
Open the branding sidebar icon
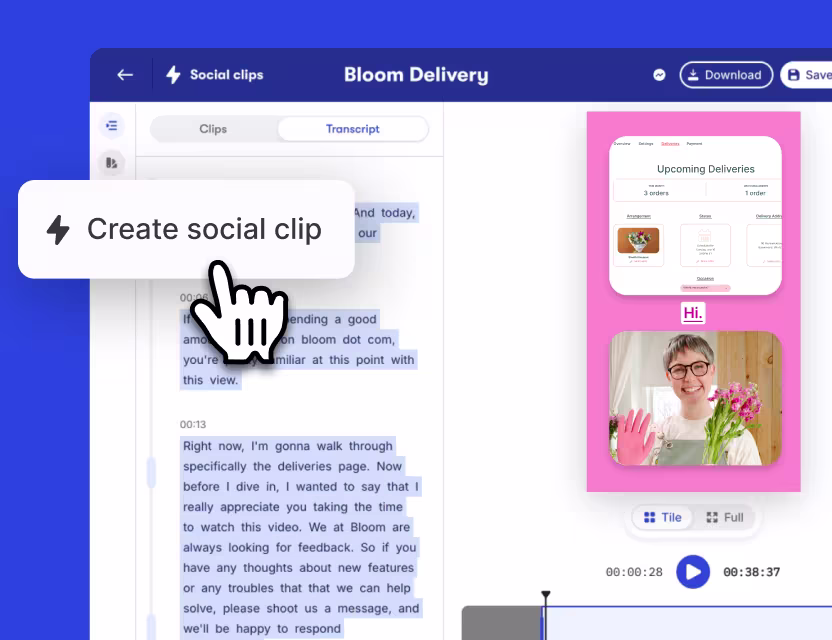112,162
